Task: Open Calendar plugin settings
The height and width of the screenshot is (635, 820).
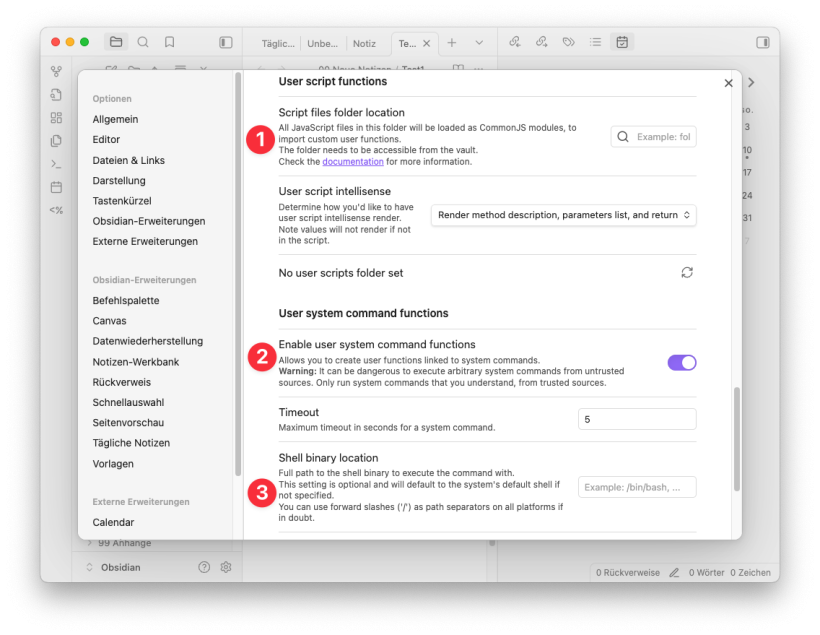Action: click(x=113, y=523)
